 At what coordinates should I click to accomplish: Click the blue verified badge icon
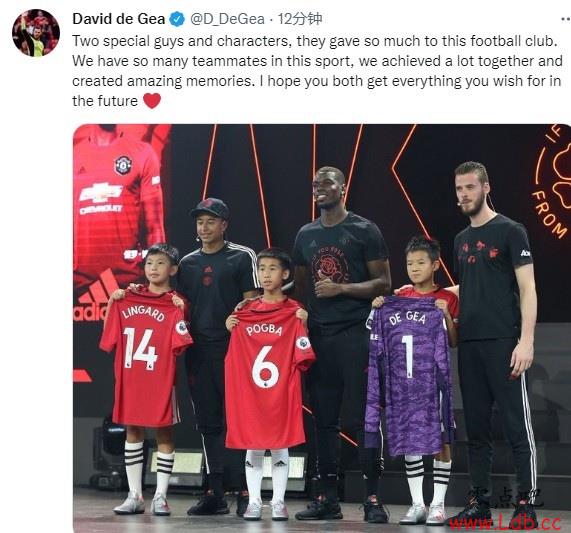(x=177, y=19)
